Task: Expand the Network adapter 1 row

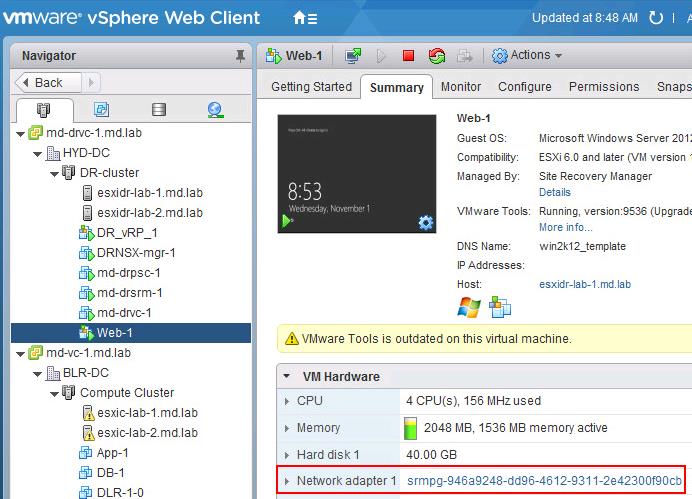Action: [287, 481]
